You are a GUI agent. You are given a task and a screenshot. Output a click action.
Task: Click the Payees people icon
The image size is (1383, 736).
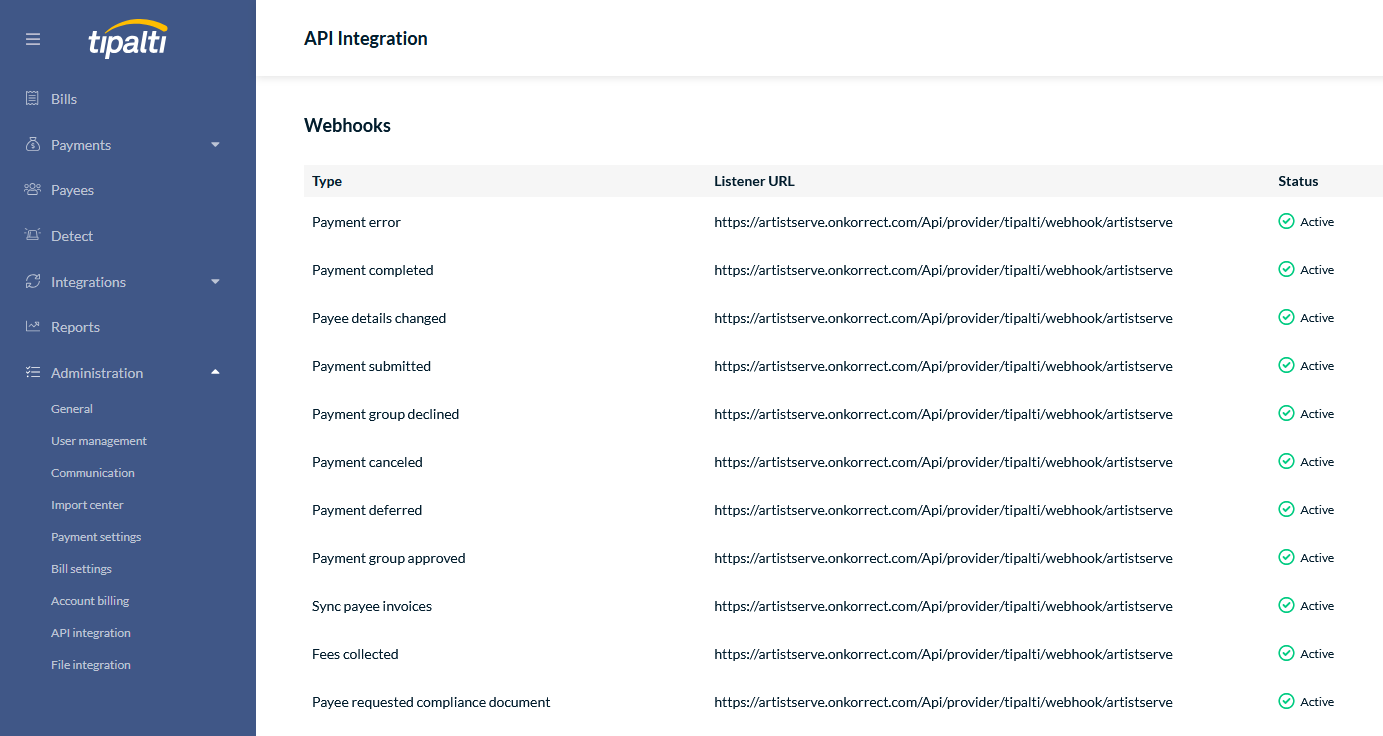coord(33,190)
